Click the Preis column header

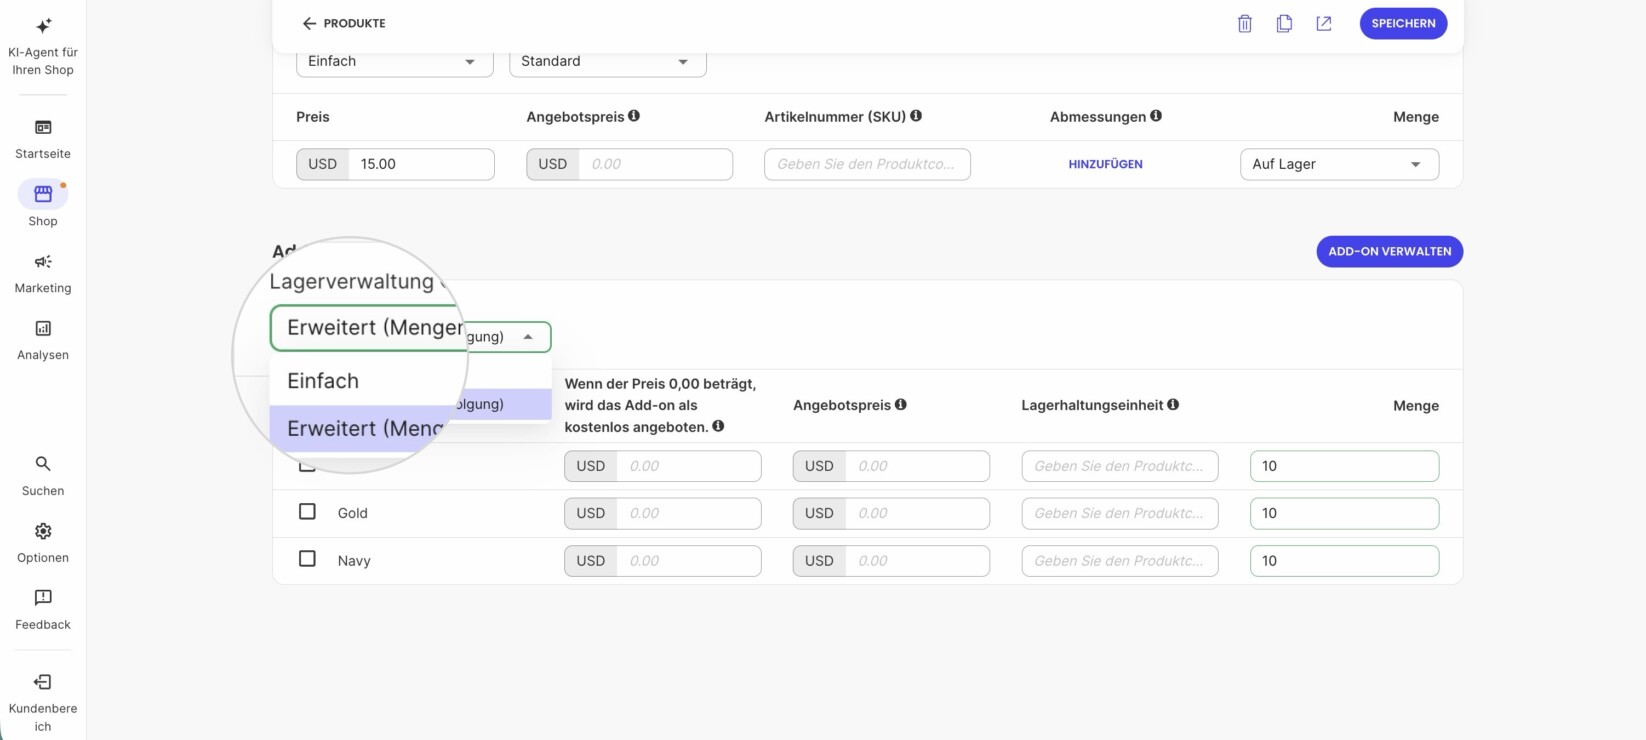313,117
